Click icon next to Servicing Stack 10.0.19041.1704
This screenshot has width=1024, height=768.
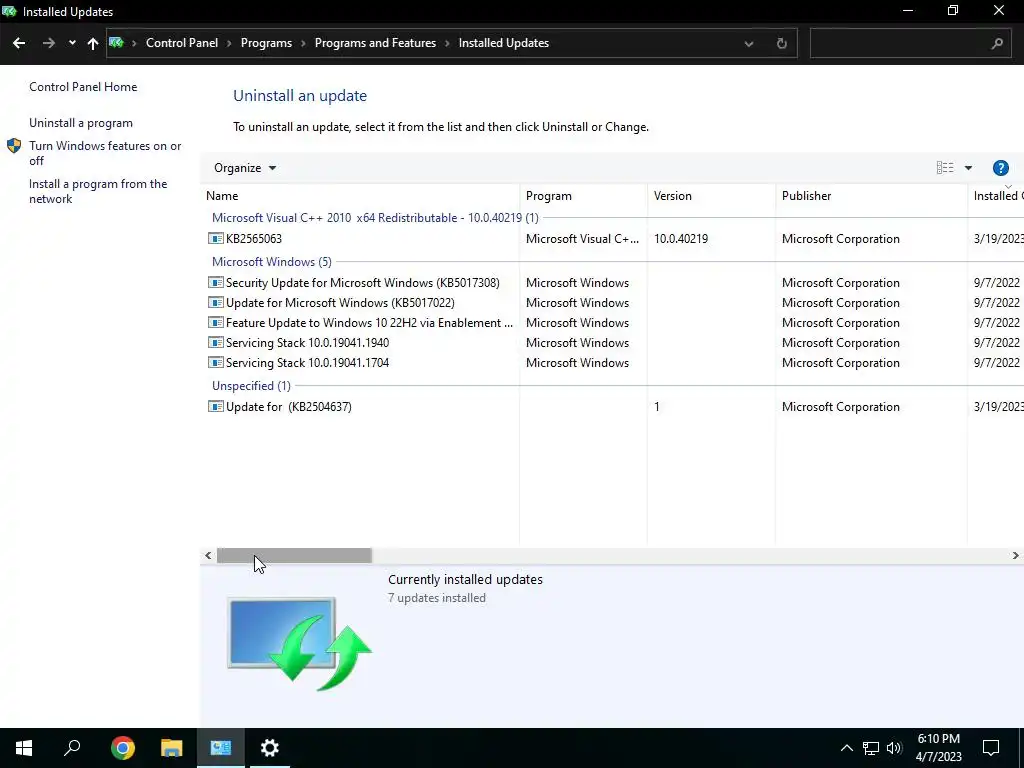click(216, 362)
